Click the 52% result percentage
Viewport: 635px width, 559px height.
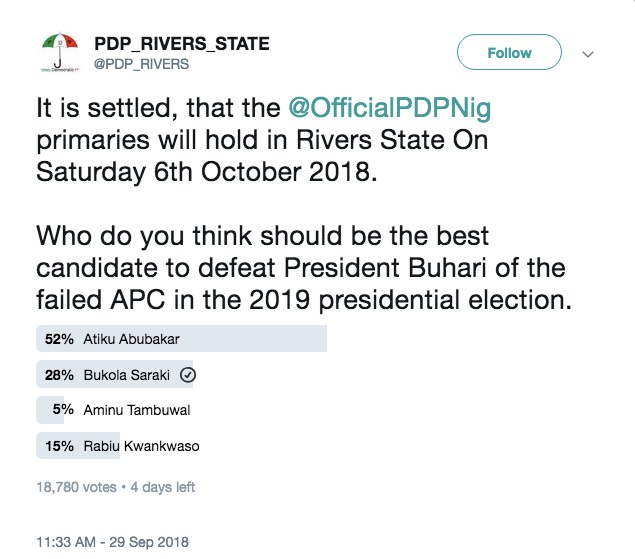pos(58,340)
